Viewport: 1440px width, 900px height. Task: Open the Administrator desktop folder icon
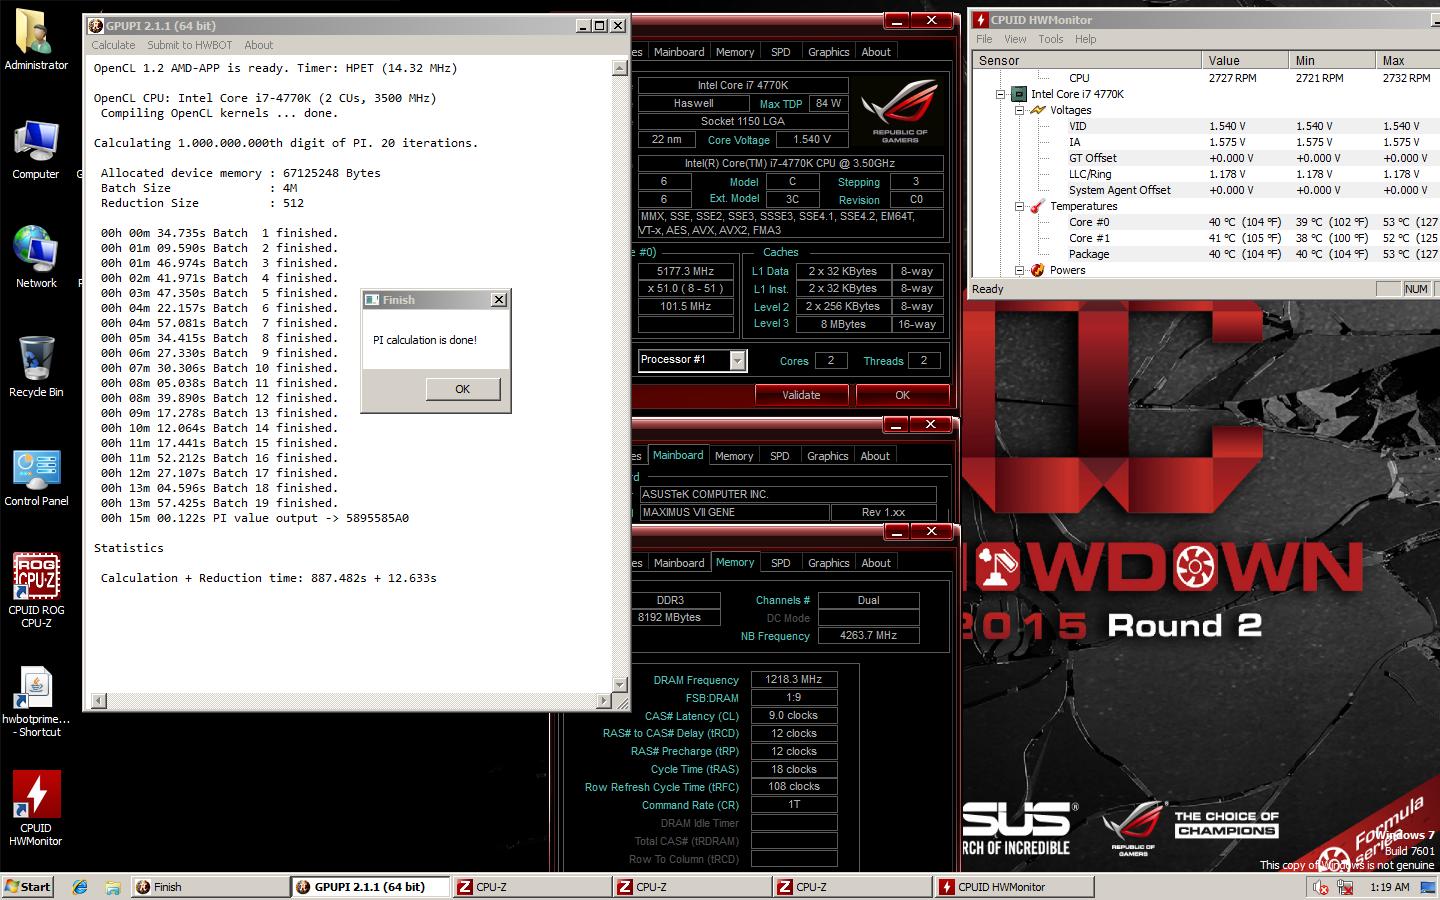coord(36,40)
